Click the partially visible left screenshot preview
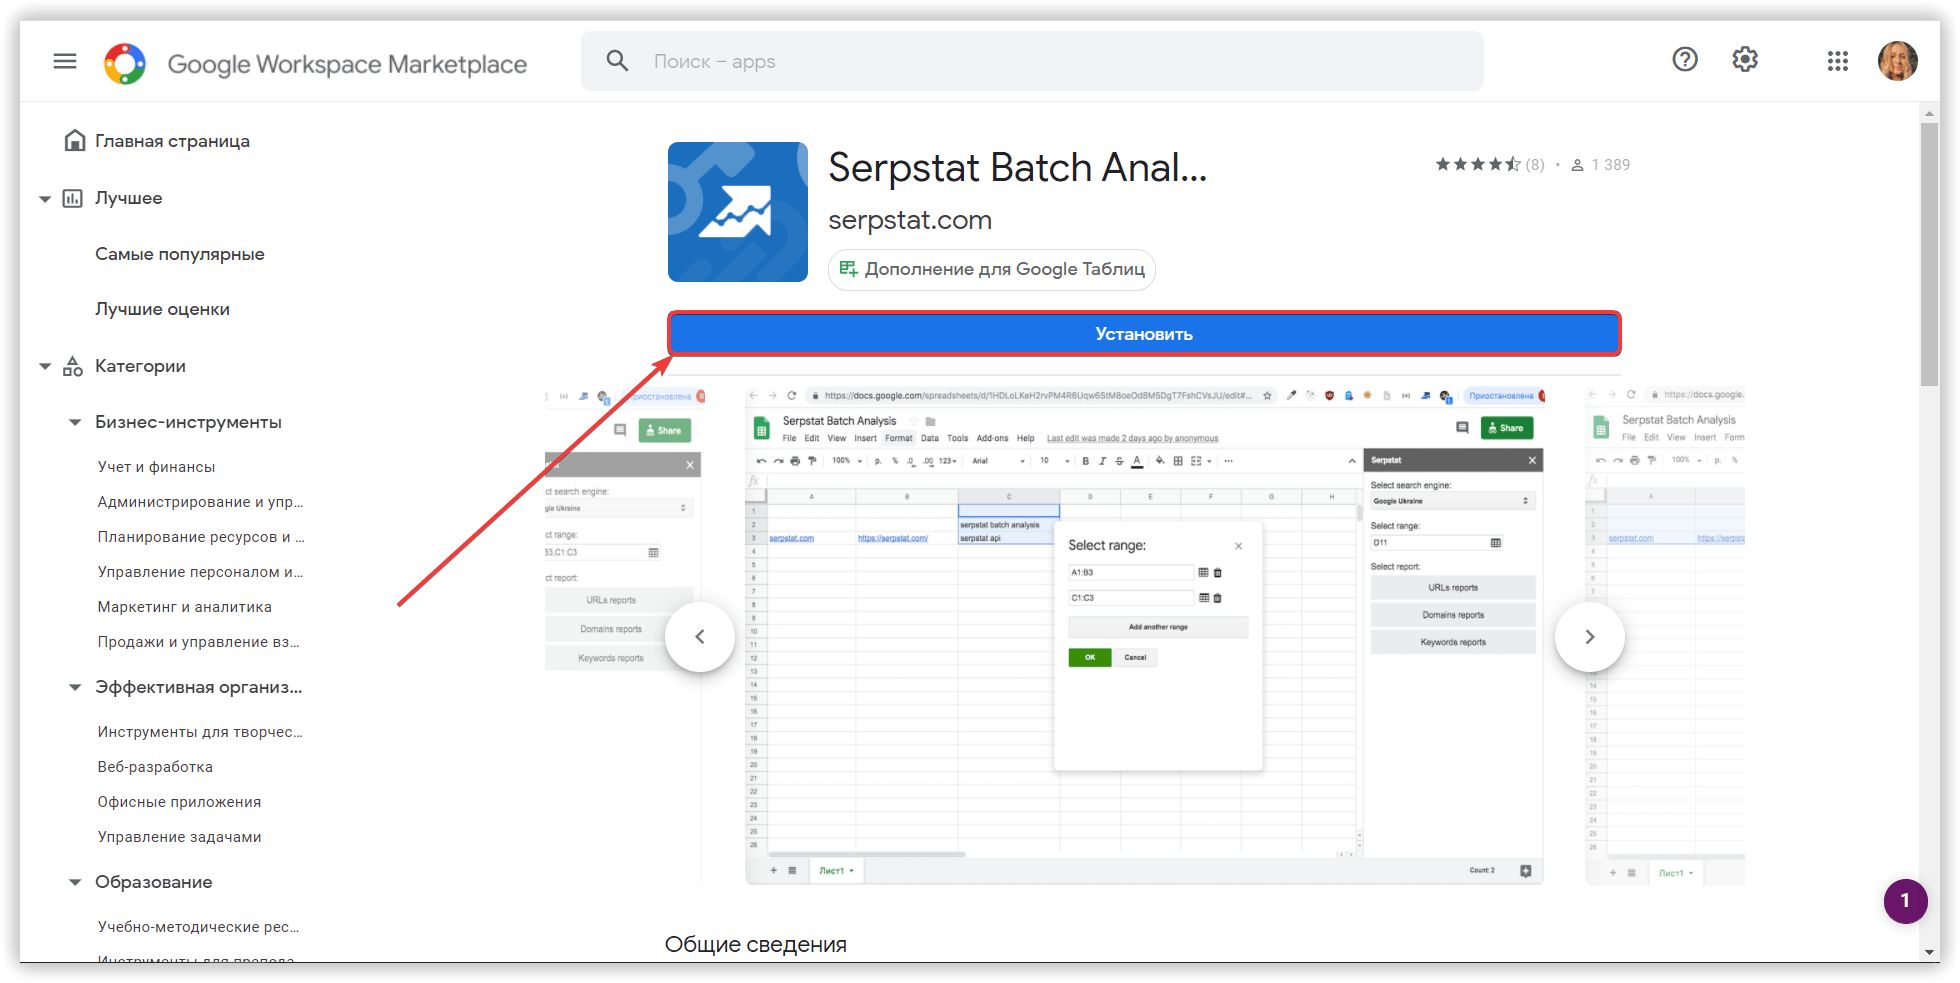 coord(623,636)
